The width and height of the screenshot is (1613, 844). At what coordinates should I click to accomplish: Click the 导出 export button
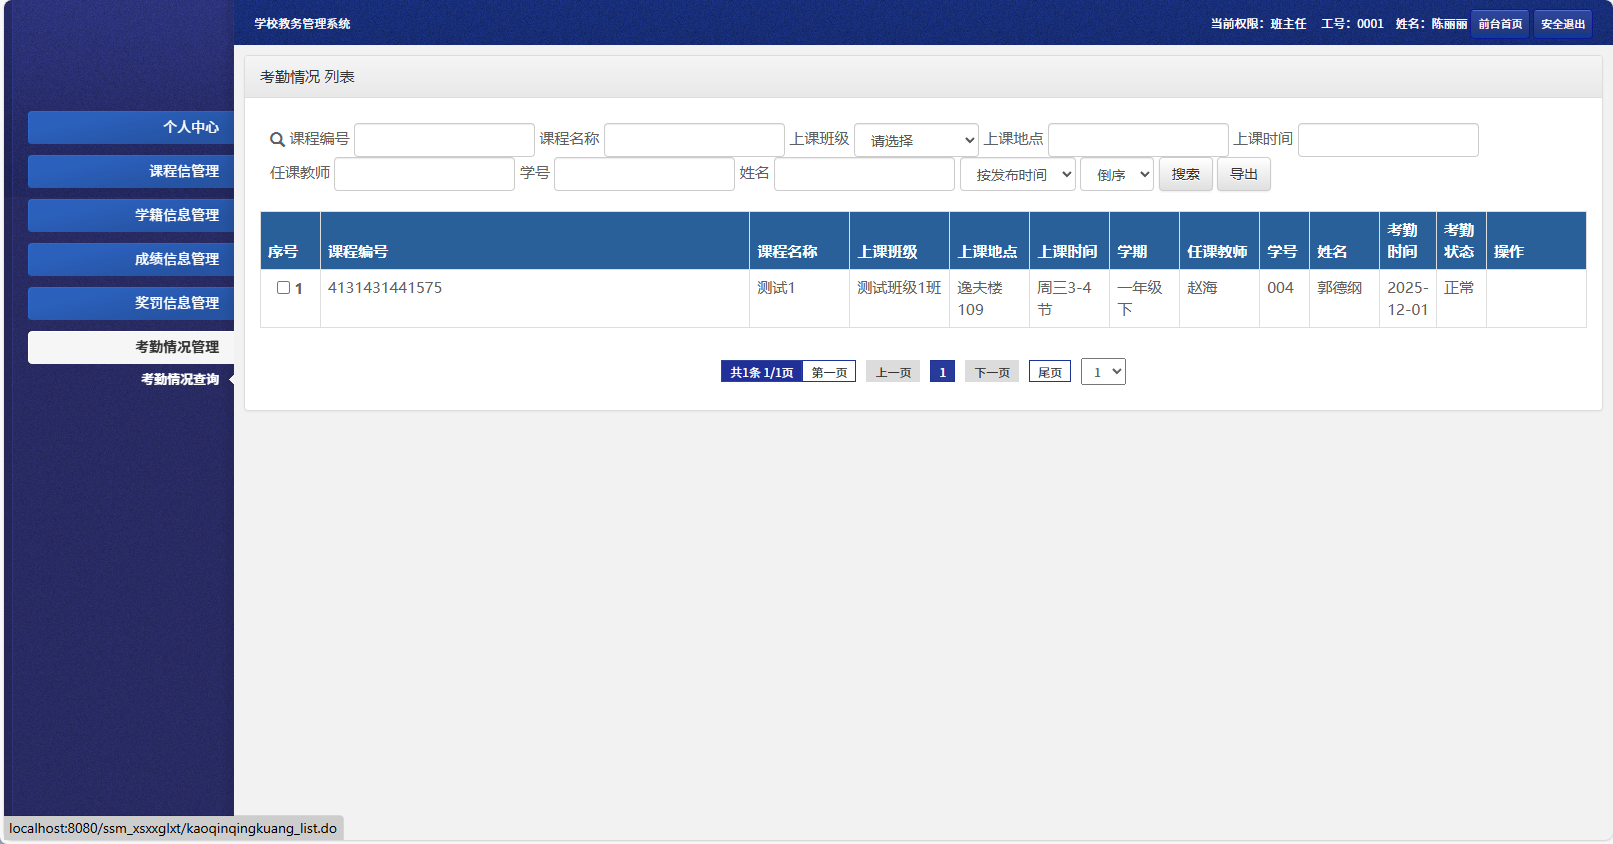point(1243,174)
